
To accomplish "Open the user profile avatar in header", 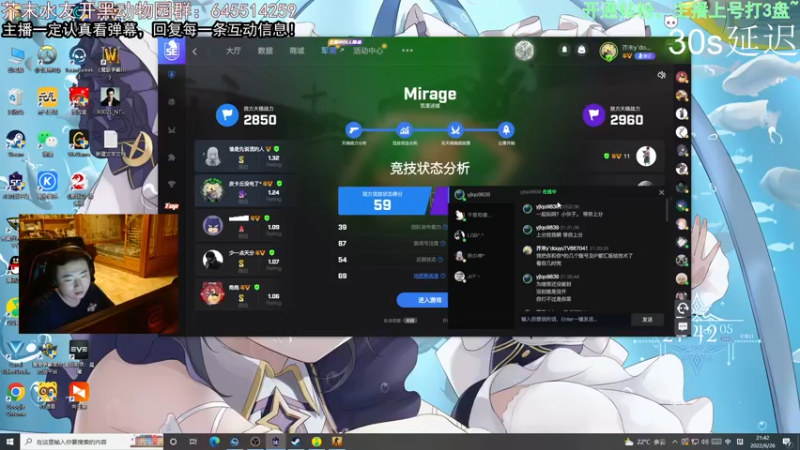I will click(x=608, y=51).
